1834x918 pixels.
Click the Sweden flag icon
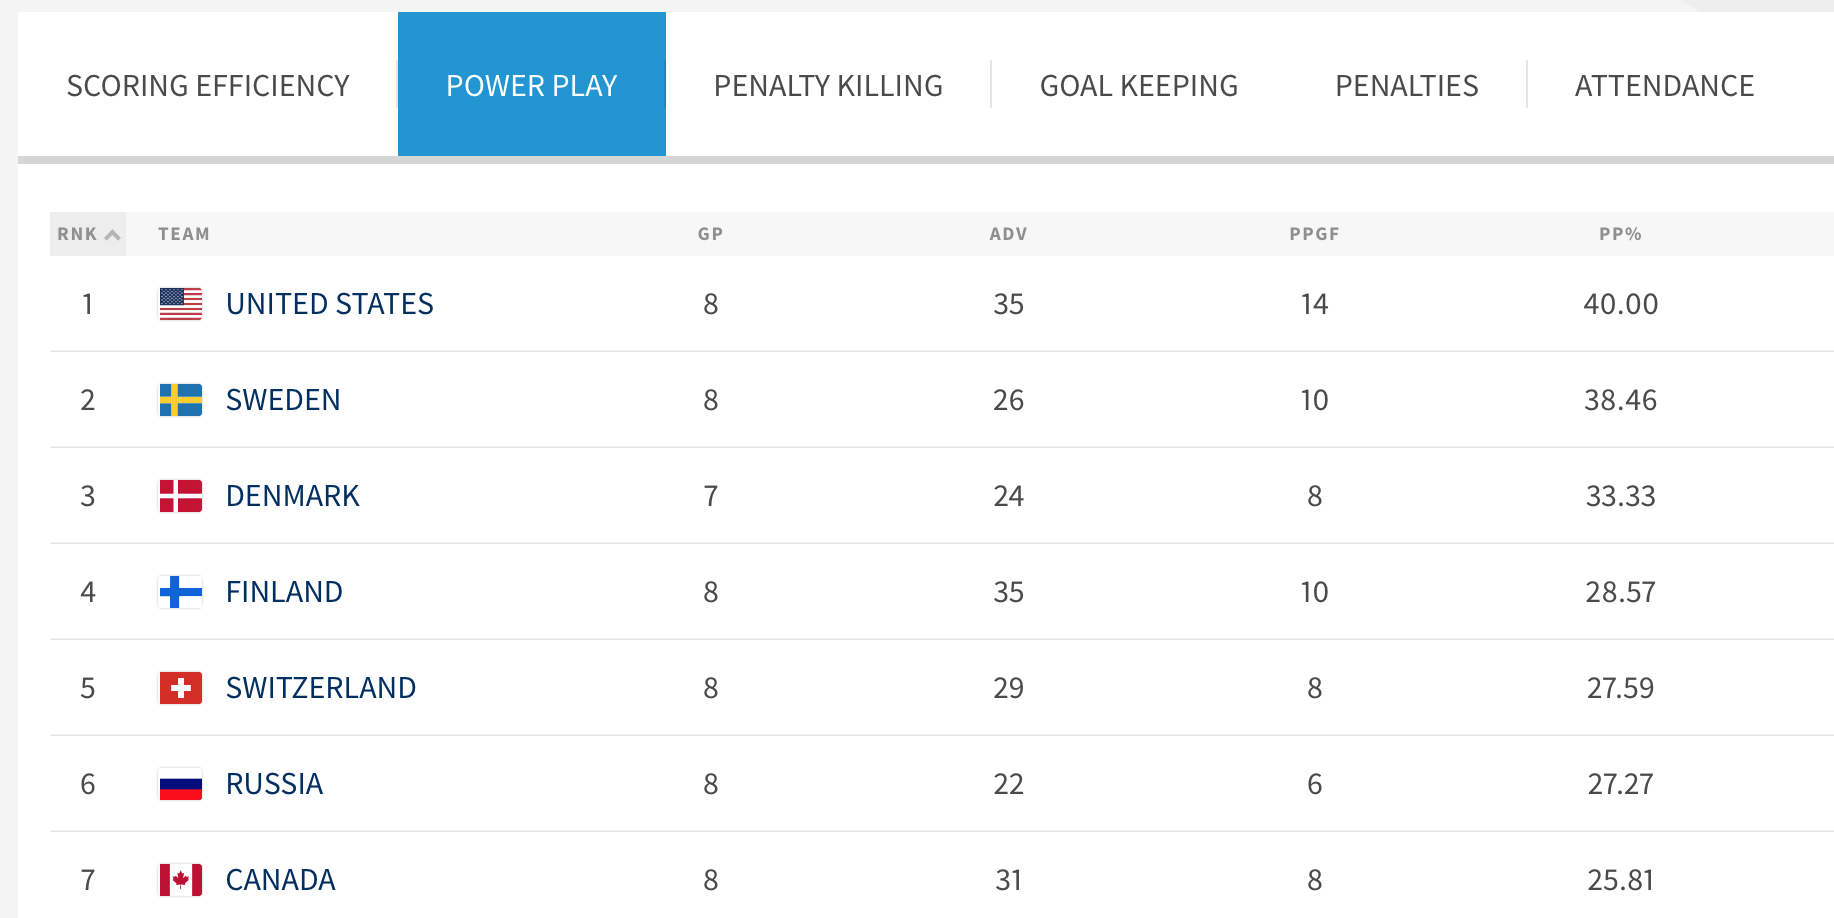[181, 400]
